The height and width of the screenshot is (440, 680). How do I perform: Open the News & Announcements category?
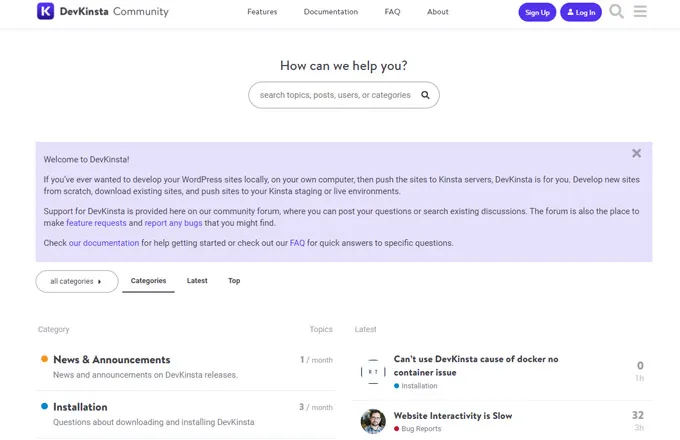[x=111, y=360]
